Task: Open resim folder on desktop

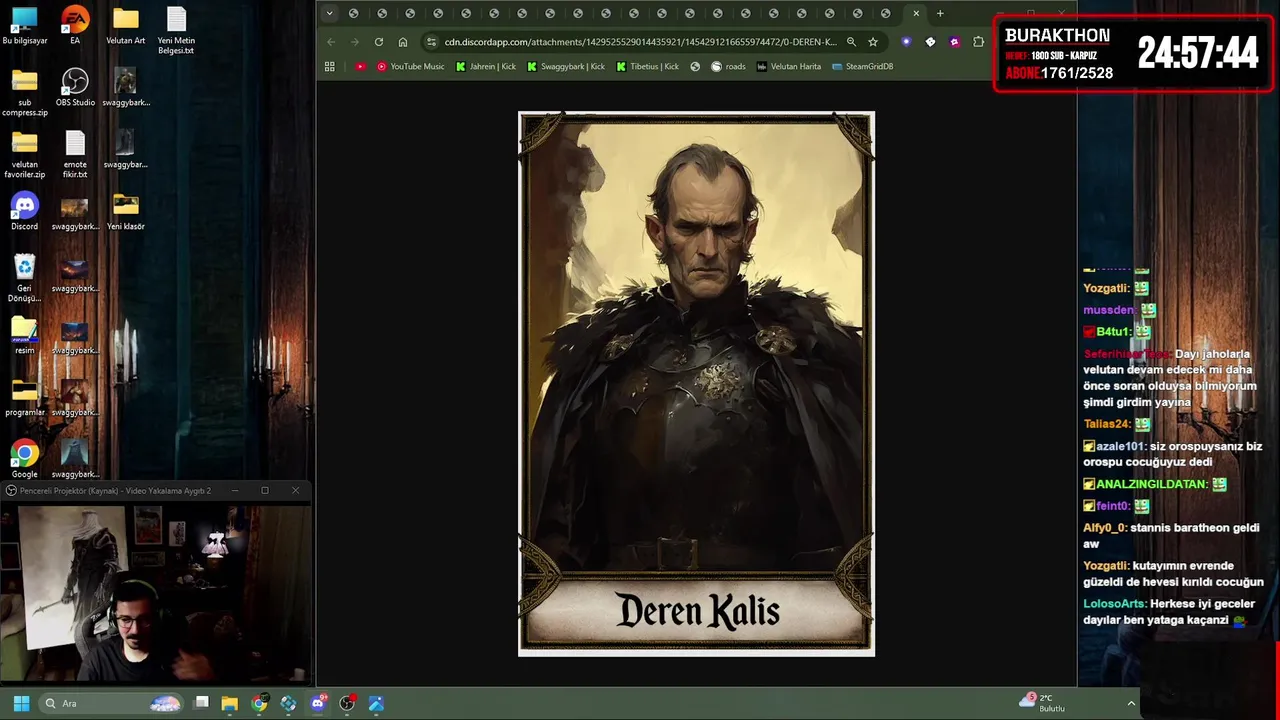Action: point(24,336)
